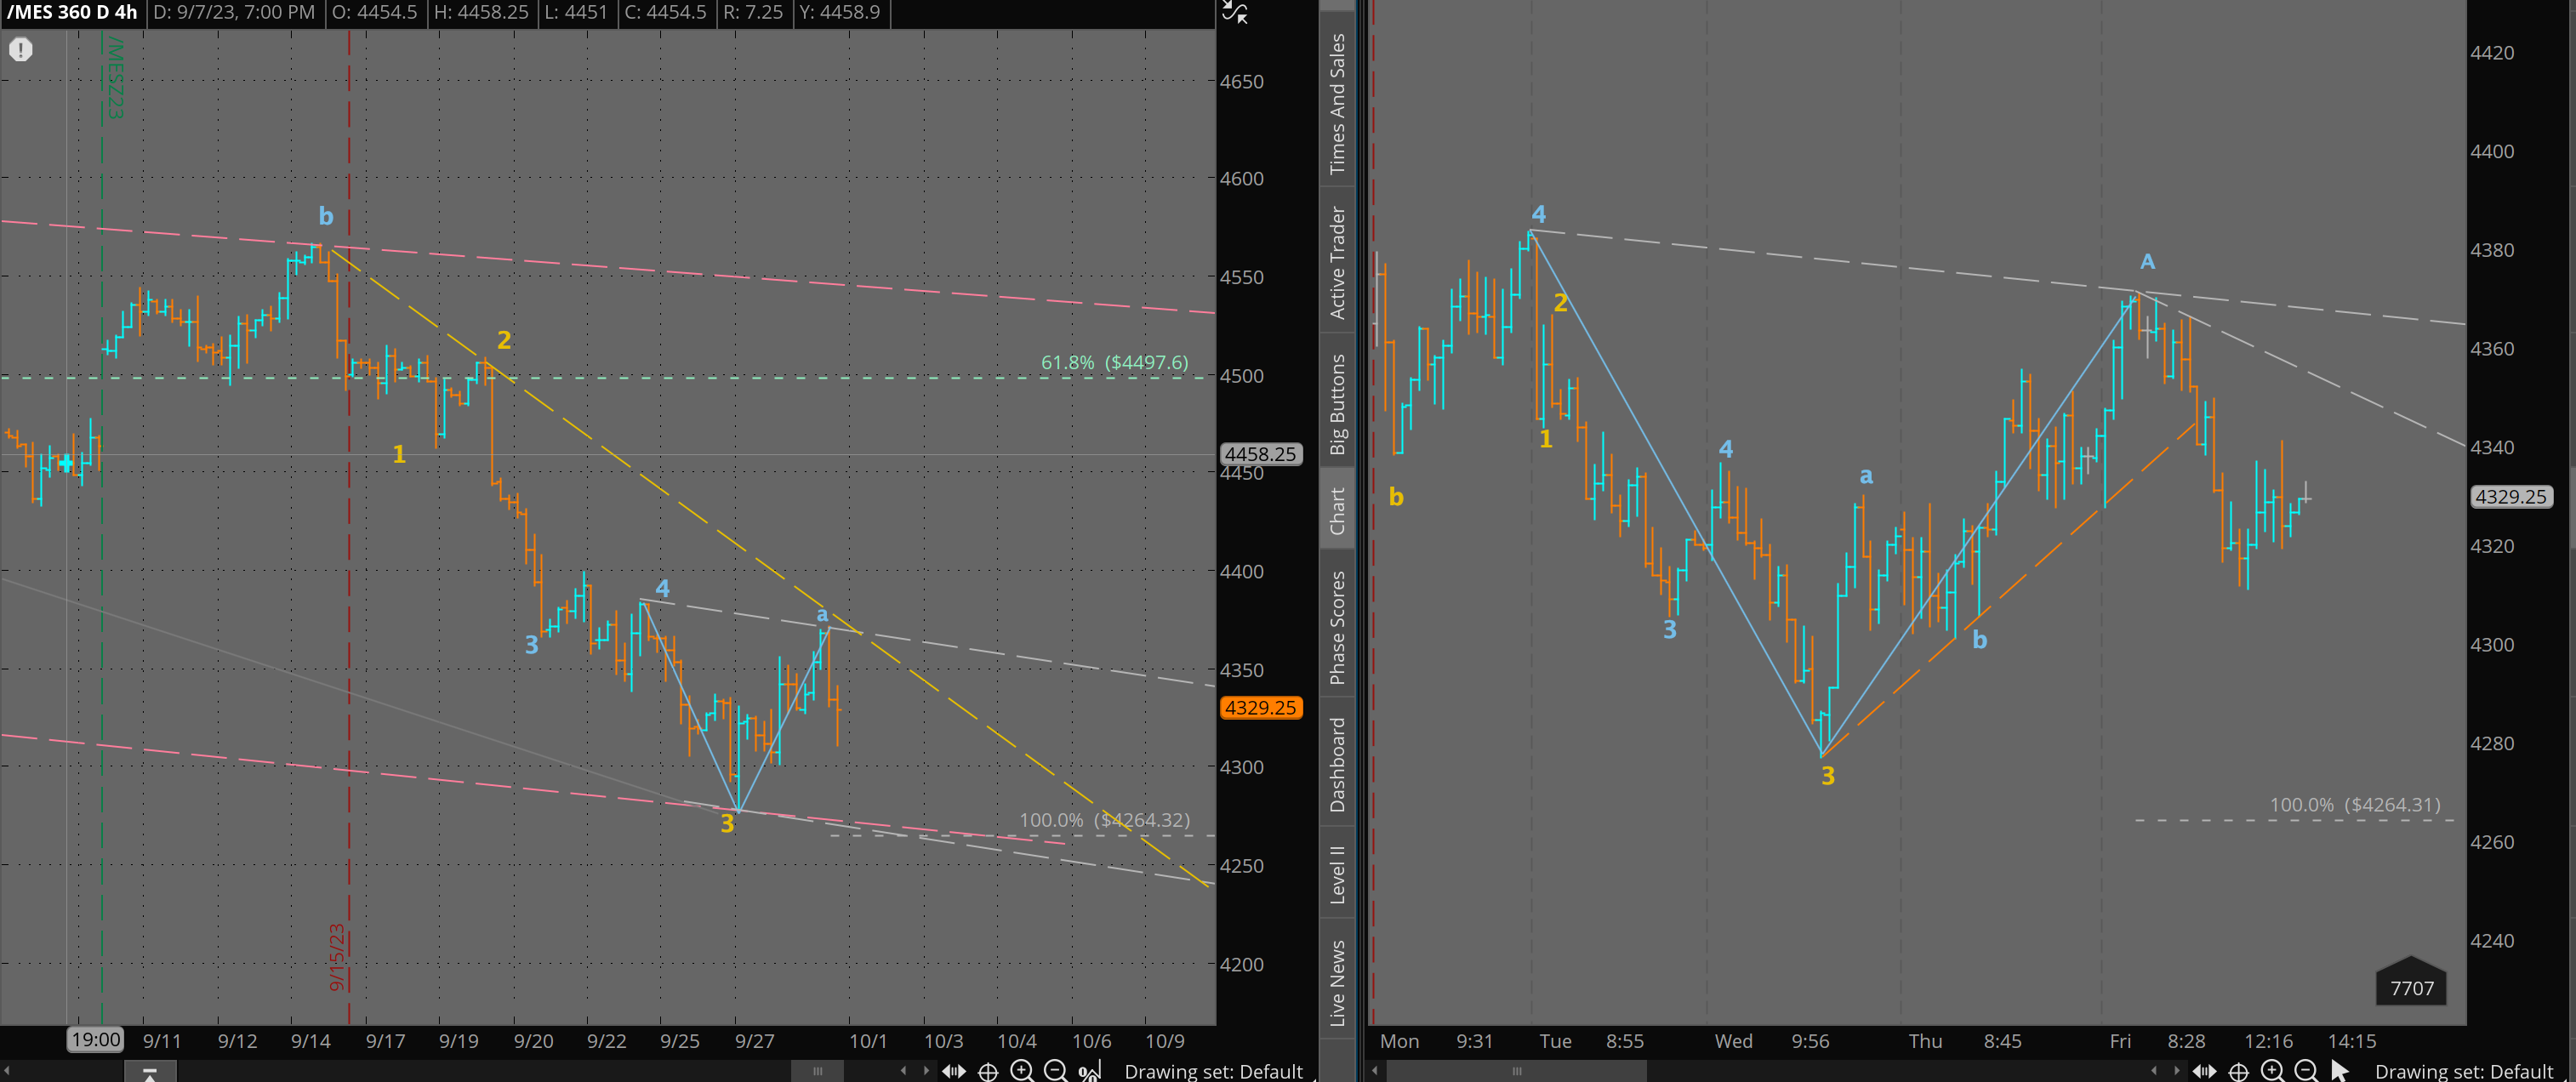Click the right chart scrollbar's left arrow

click(1375, 1071)
